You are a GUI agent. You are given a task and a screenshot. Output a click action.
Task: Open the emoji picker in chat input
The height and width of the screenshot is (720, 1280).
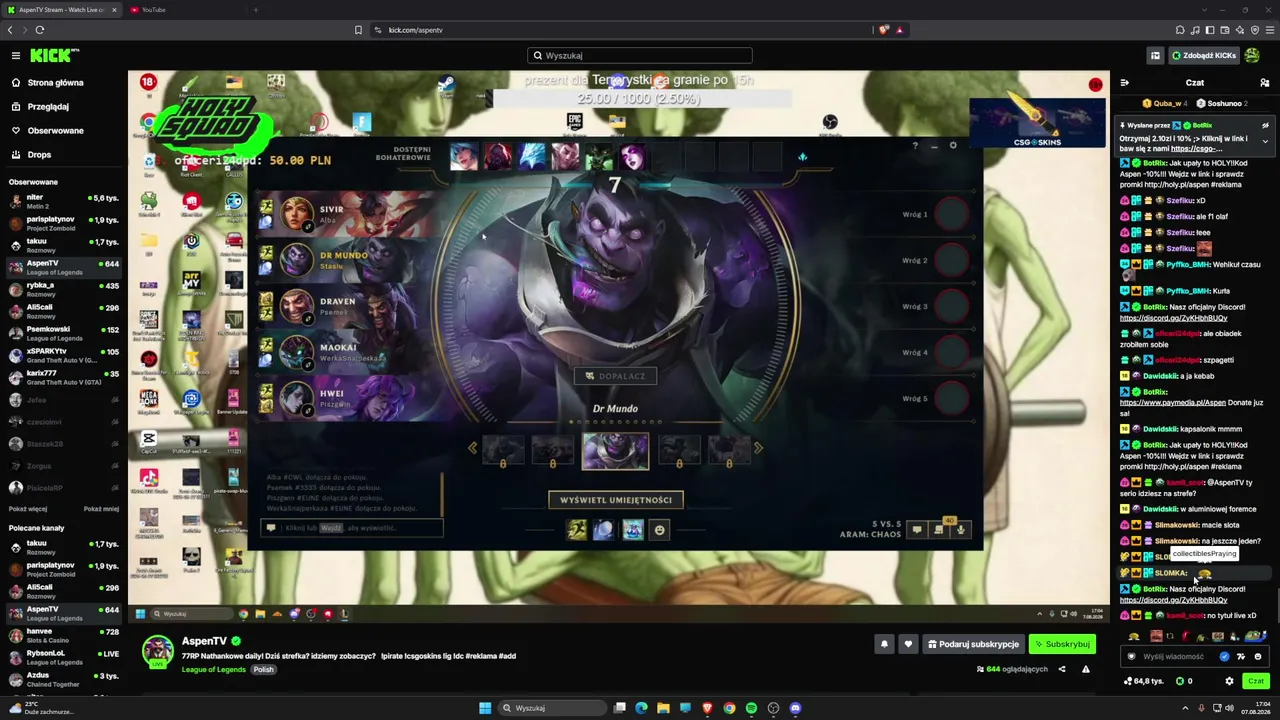1258,657
